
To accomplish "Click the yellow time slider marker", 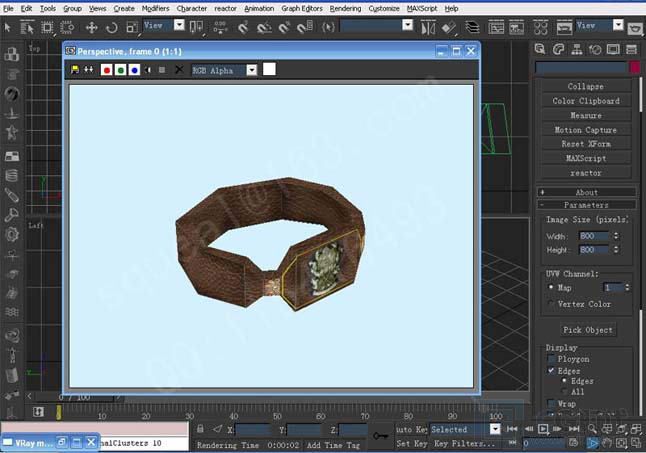I will [59, 412].
